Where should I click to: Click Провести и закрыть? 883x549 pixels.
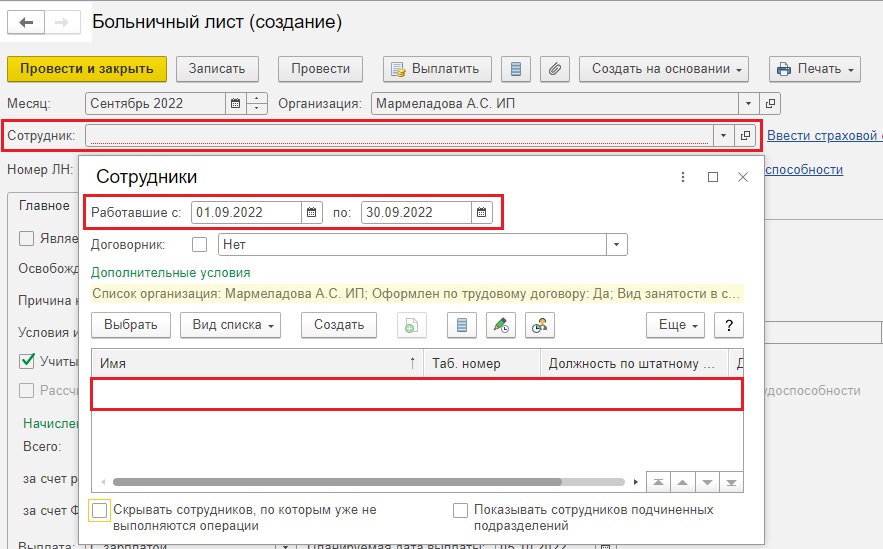coord(87,69)
